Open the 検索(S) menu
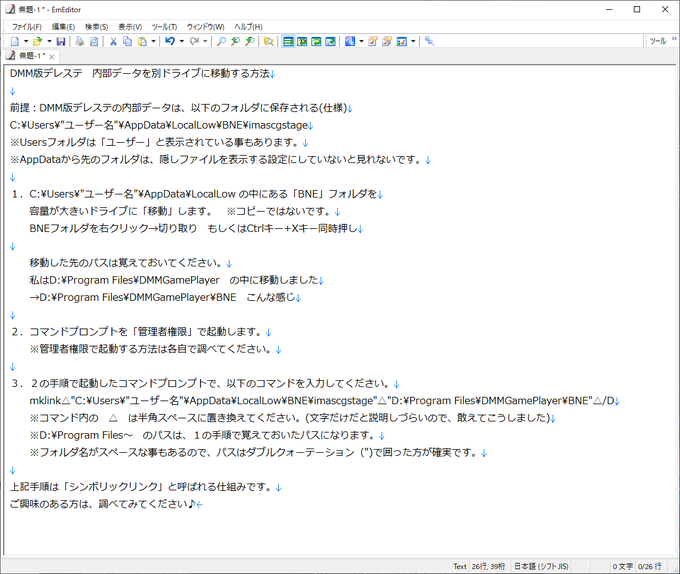680x574 pixels. click(x=96, y=27)
